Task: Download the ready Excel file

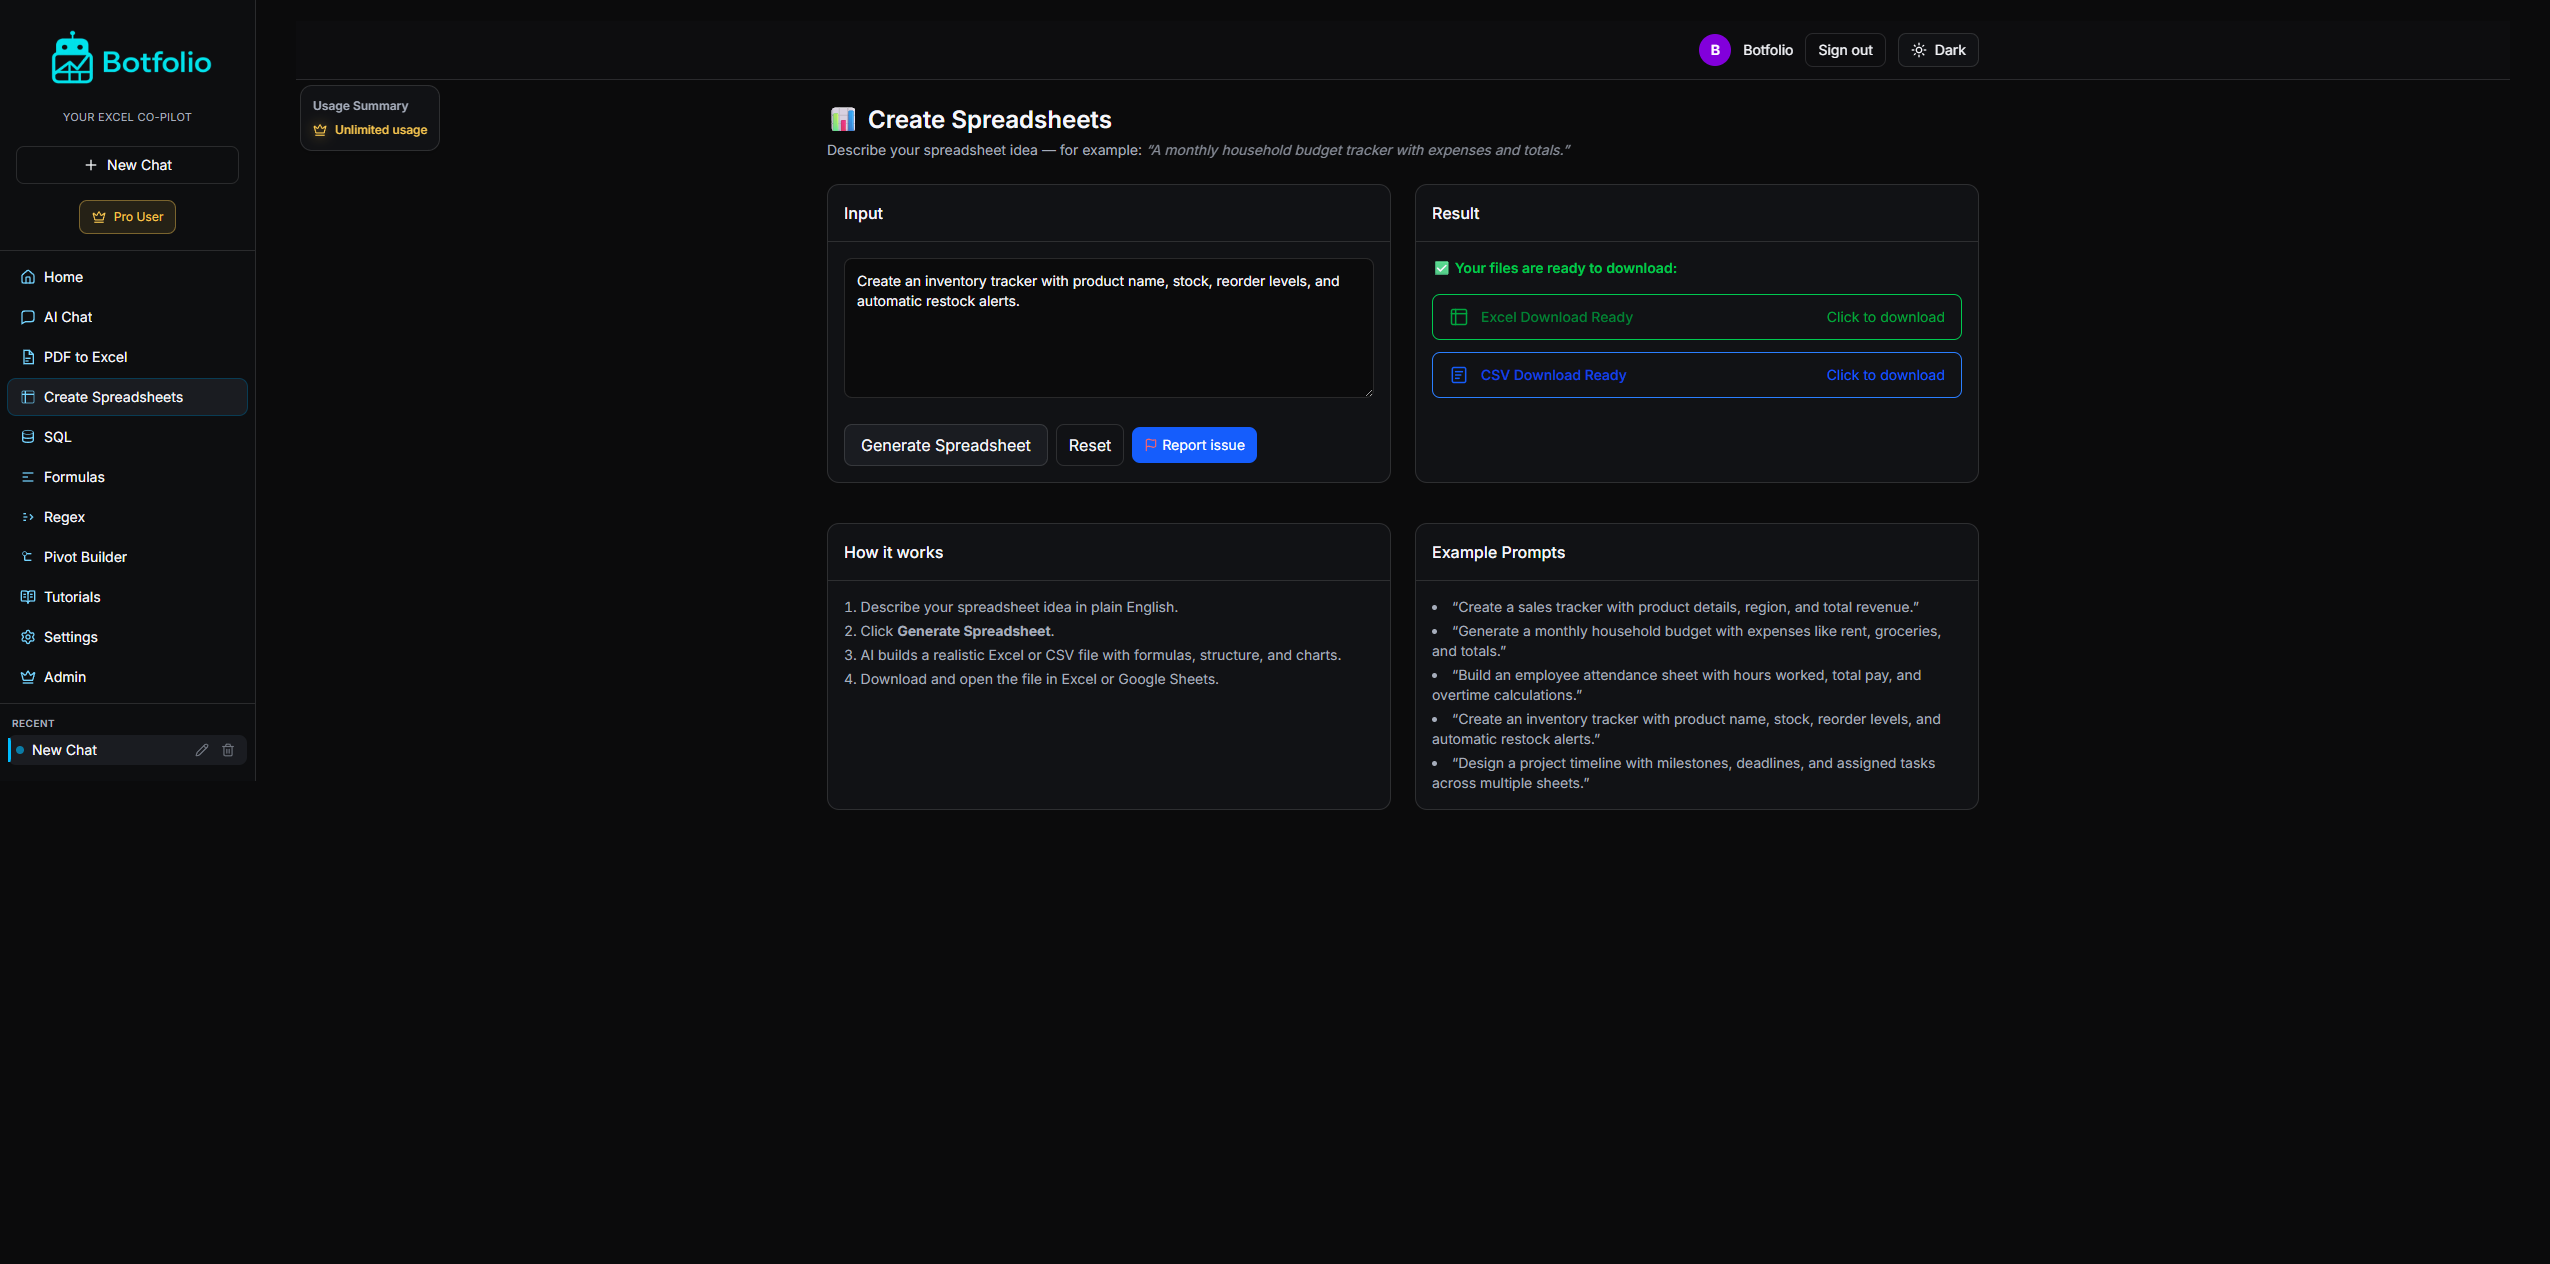Action: 1695,317
